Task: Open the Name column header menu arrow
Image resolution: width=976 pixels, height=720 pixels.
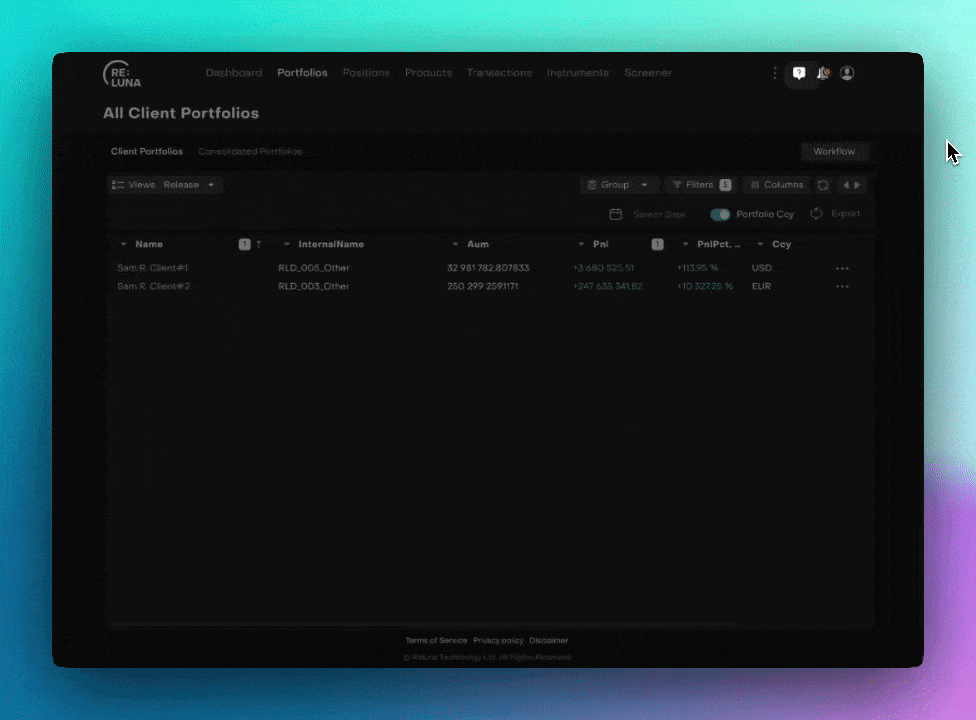Action: point(123,244)
